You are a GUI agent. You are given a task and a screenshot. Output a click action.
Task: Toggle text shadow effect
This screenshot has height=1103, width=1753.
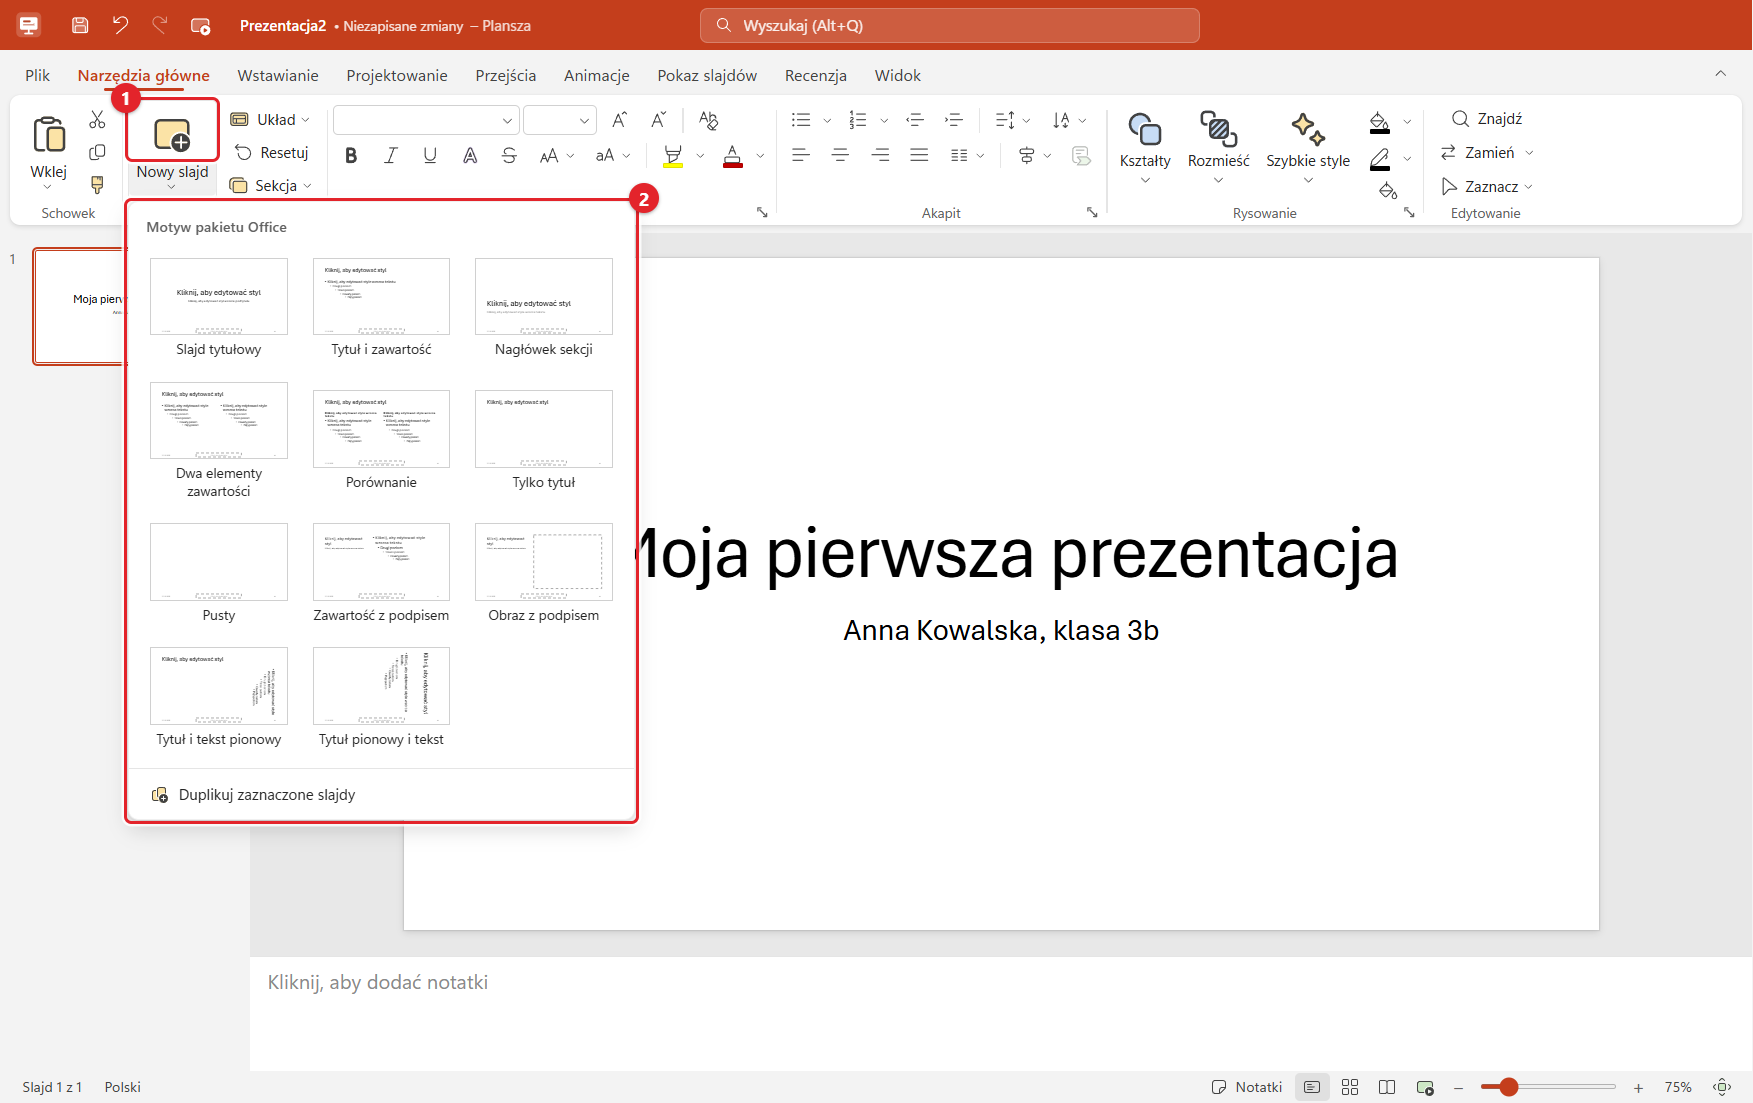tap(470, 155)
